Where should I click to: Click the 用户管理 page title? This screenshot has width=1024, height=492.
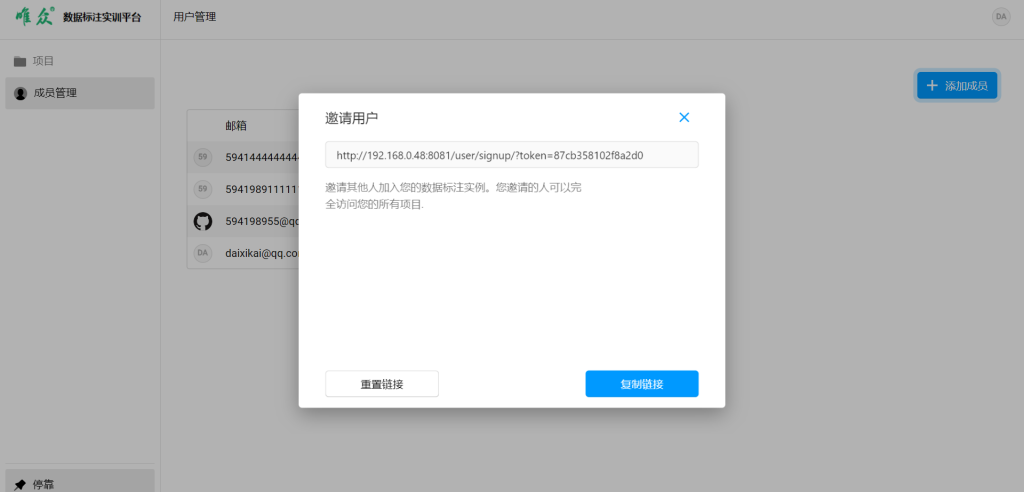(x=194, y=17)
